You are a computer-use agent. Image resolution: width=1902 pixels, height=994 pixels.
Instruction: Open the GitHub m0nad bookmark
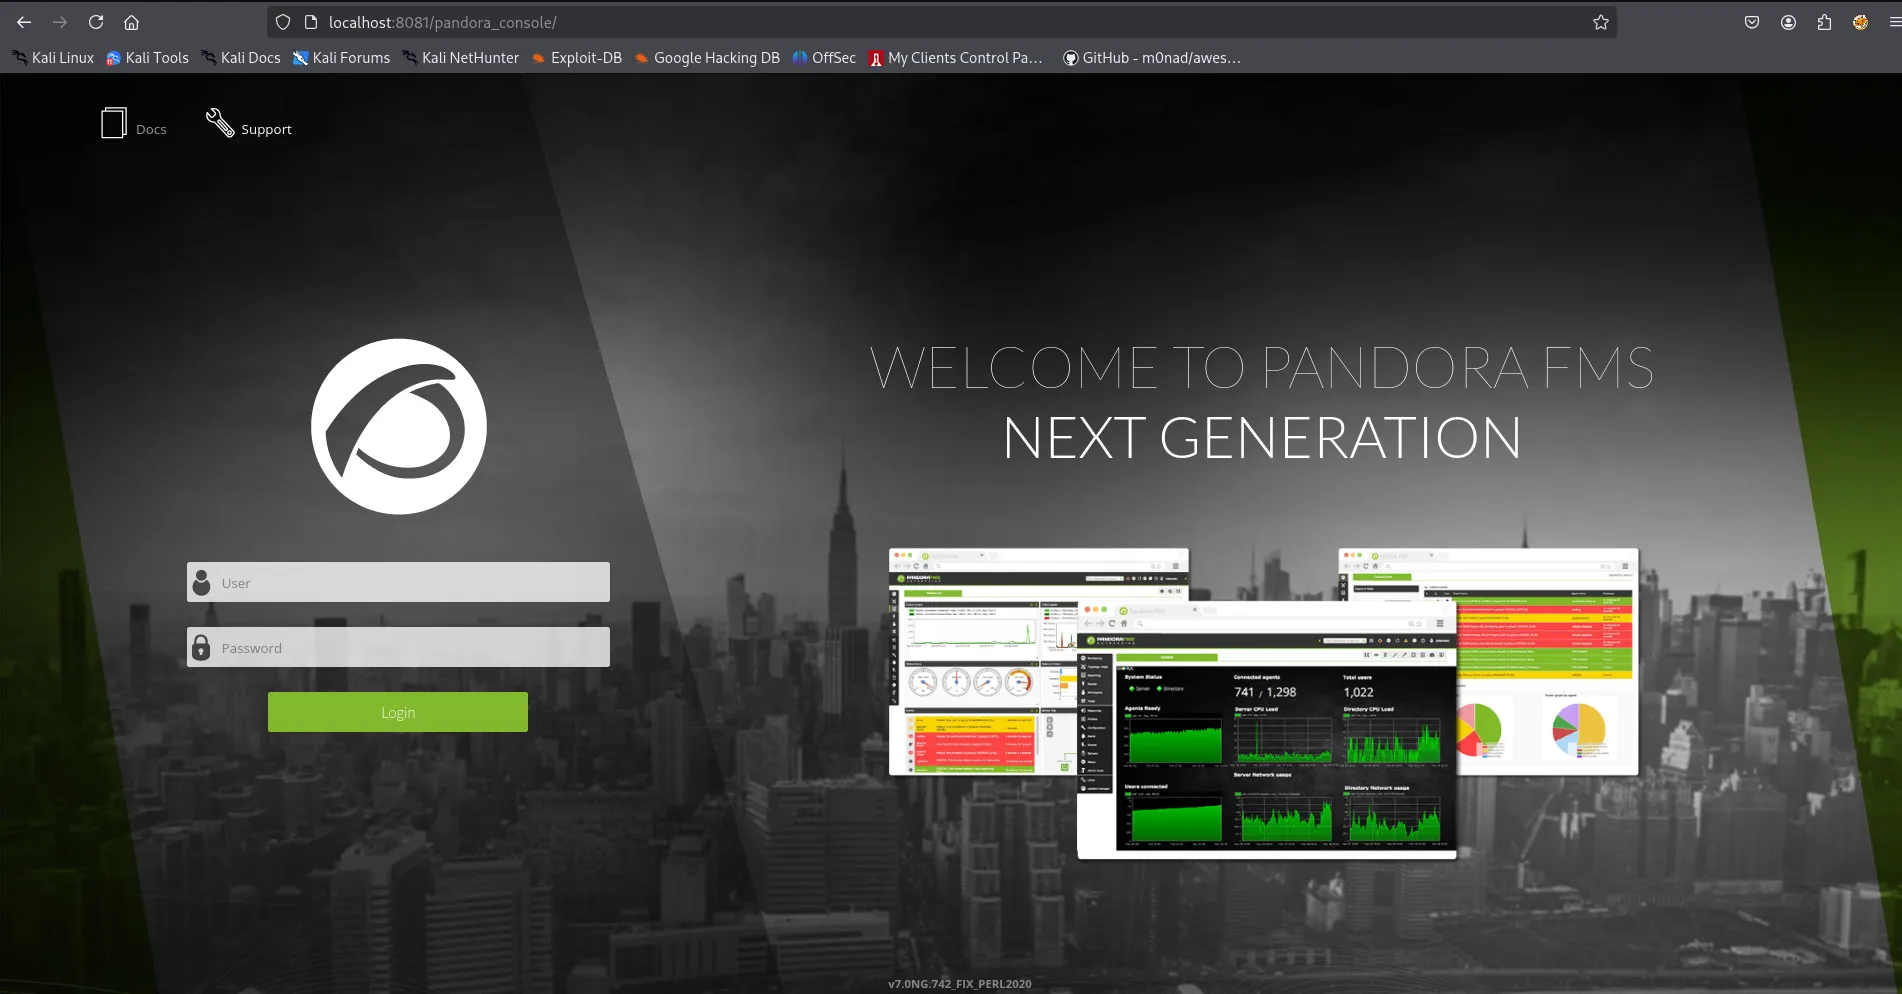tap(1152, 58)
